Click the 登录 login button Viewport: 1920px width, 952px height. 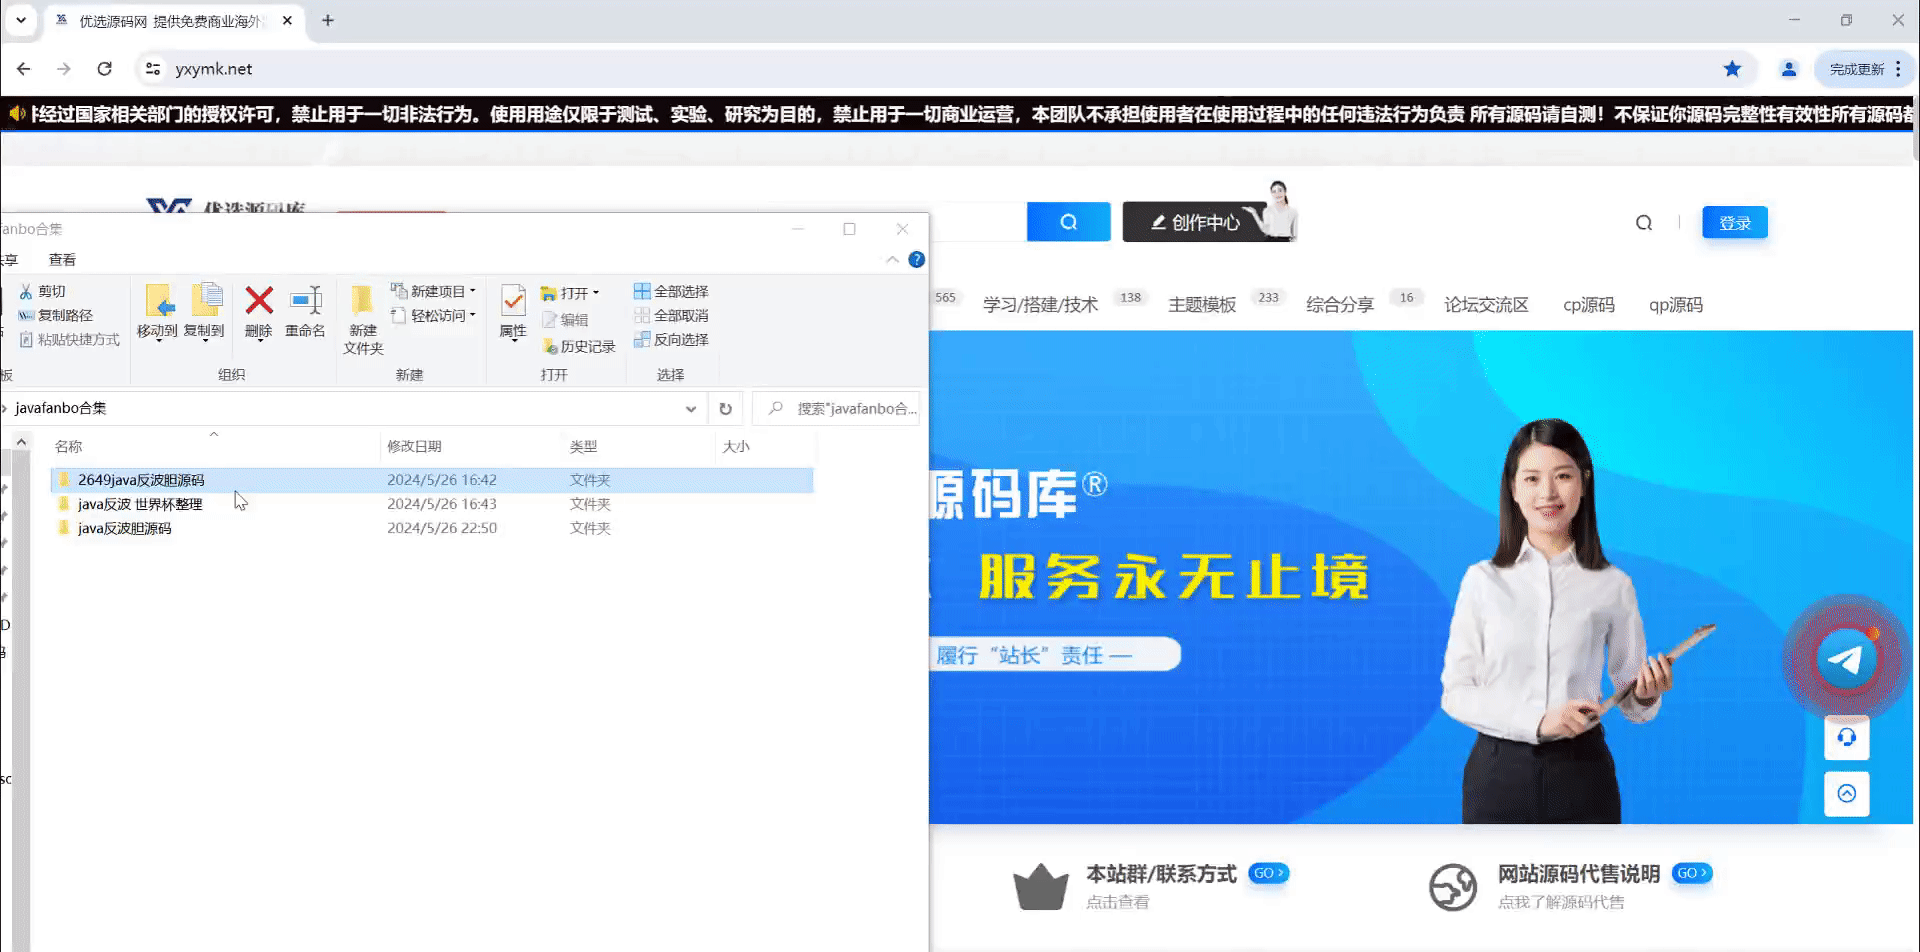(1735, 223)
